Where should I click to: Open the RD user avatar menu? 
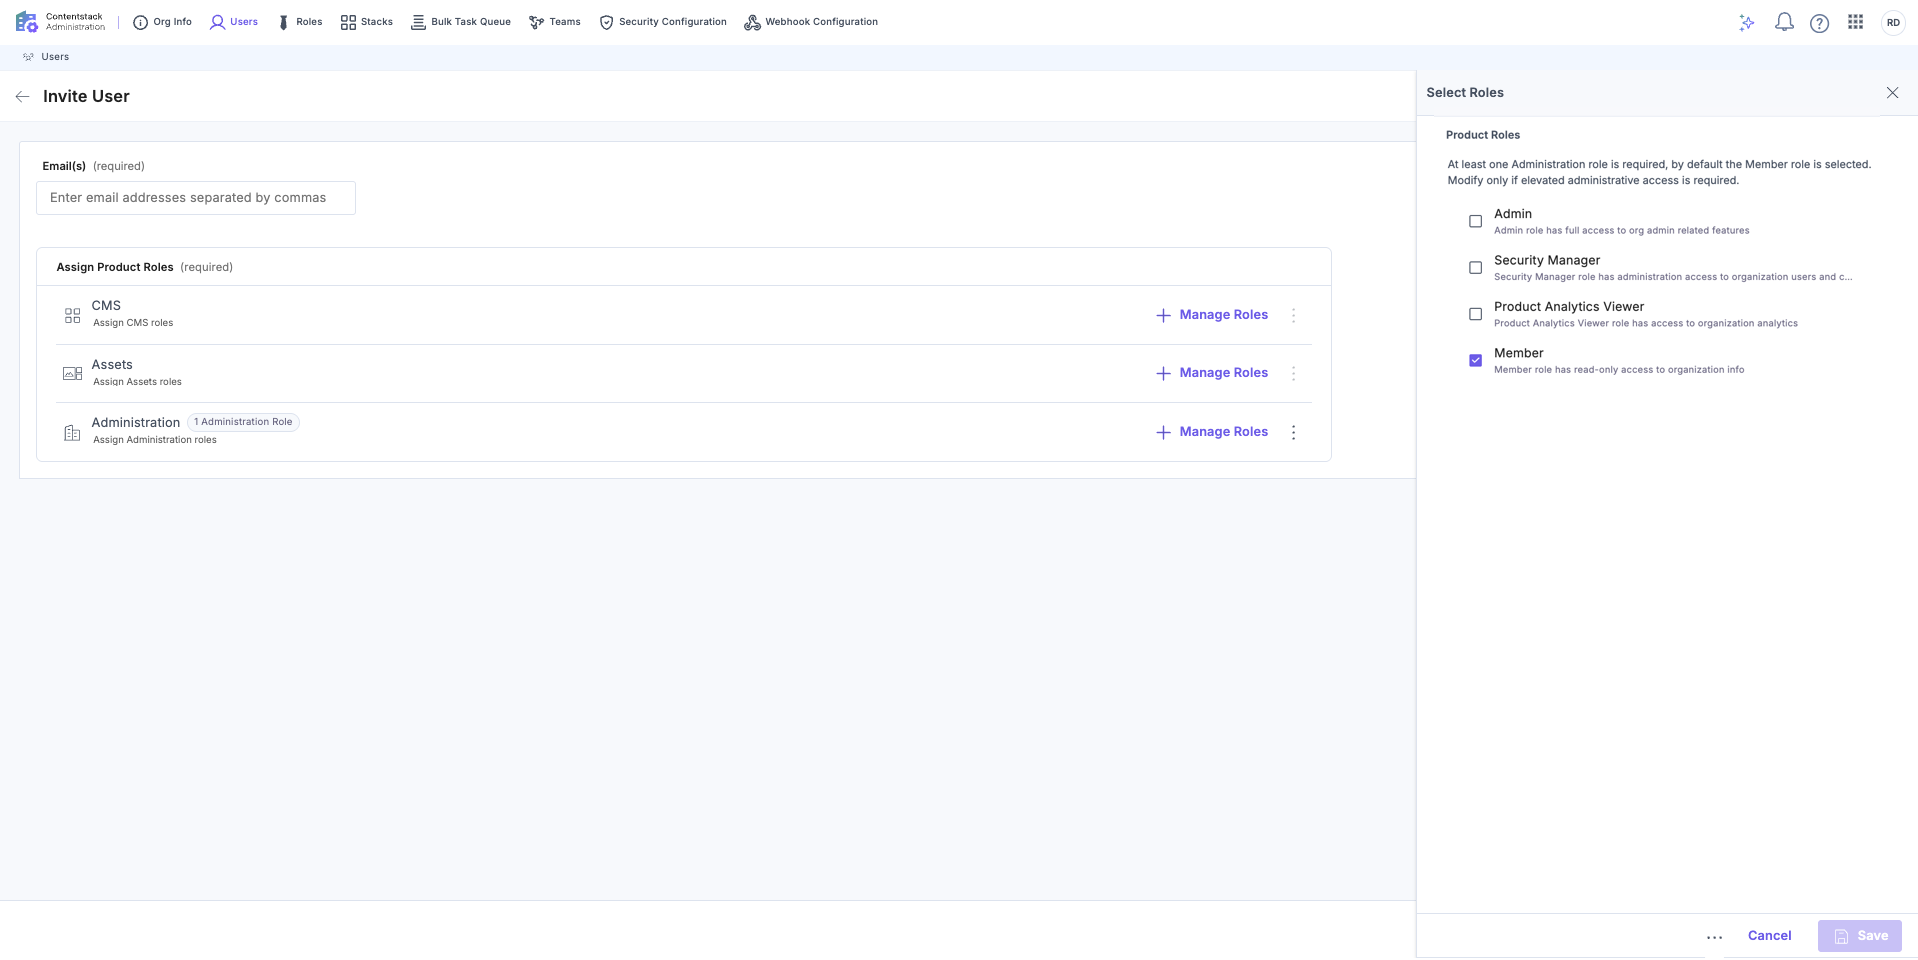pyautogui.click(x=1893, y=23)
